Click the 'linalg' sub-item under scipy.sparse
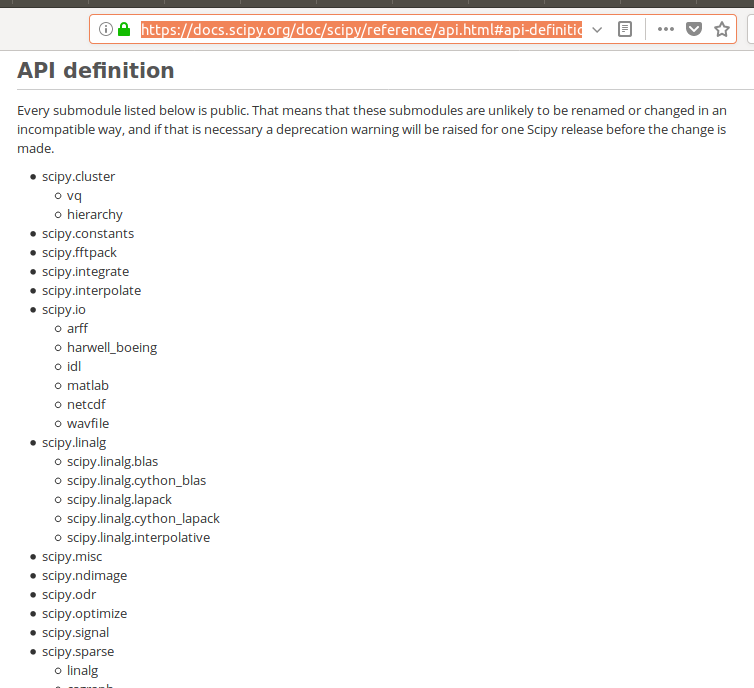 point(83,671)
